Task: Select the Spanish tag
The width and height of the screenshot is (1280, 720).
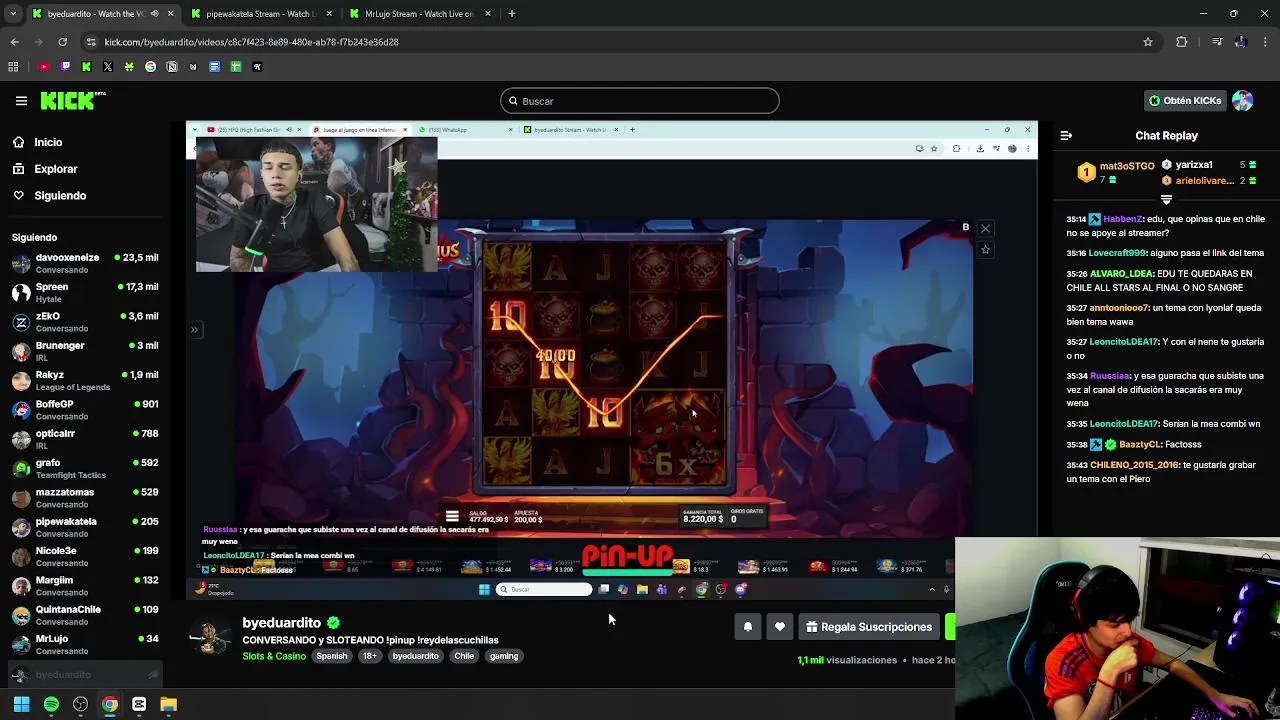Action: tap(332, 656)
